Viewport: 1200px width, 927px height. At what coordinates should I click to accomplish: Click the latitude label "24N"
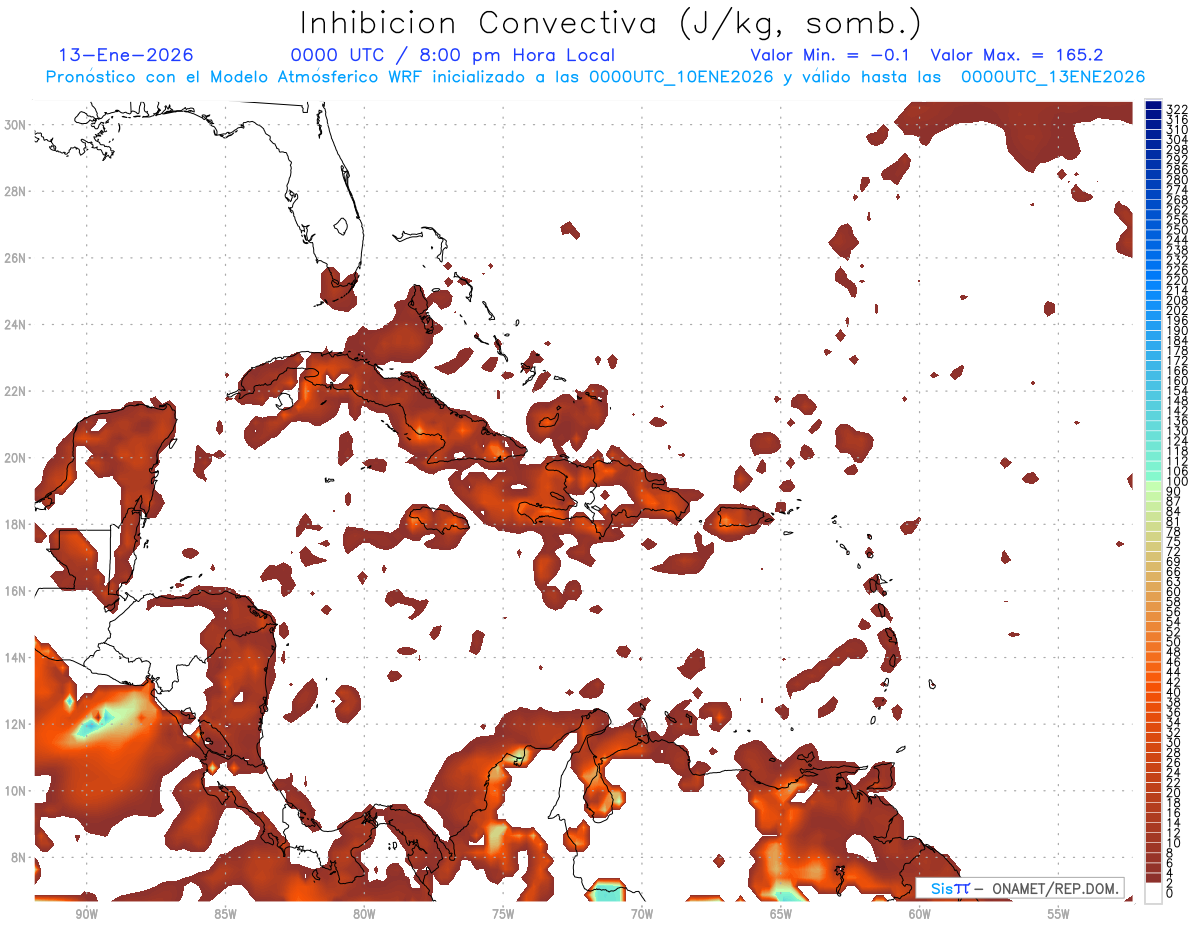(x=16, y=324)
